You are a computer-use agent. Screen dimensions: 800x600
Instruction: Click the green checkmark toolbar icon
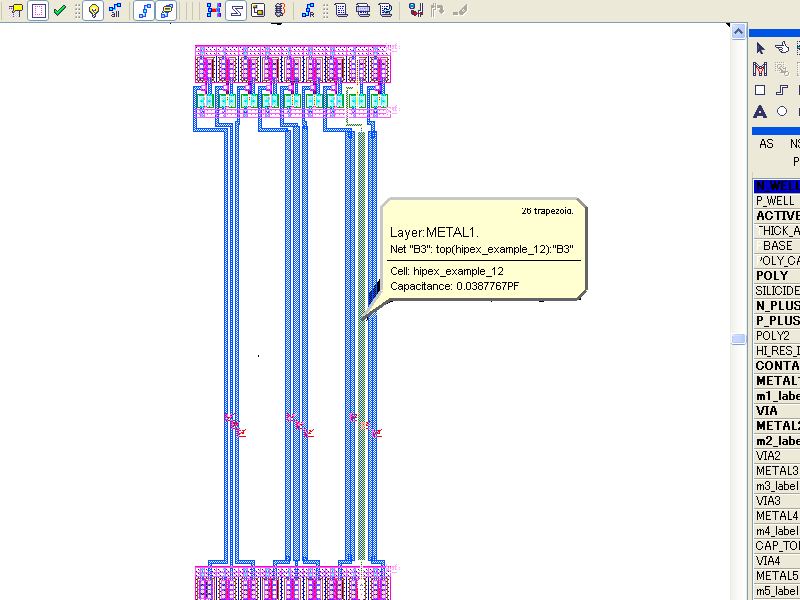[x=60, y=11]
